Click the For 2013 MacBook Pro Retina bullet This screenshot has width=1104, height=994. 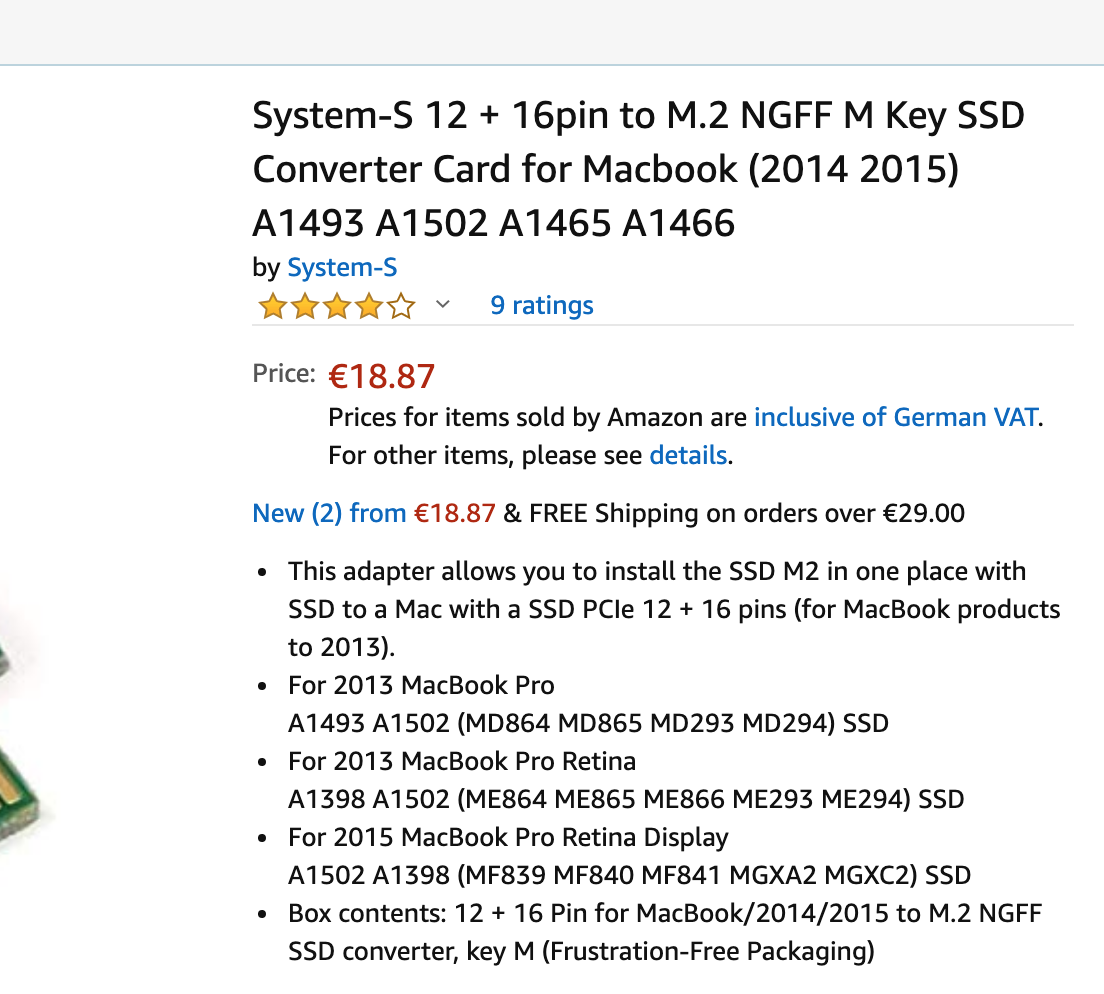[626, 780]
